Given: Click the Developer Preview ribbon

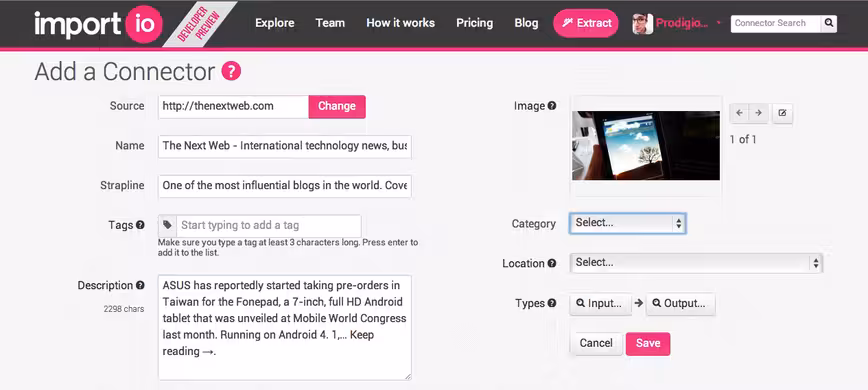Looking at the screenshot, I should click(x=199, y=25).
